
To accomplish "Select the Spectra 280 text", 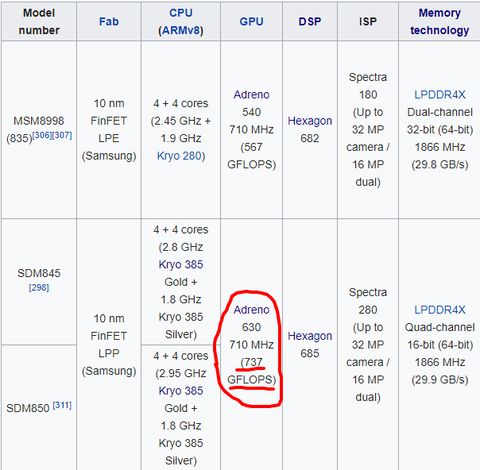I will (x=368, y=301).
